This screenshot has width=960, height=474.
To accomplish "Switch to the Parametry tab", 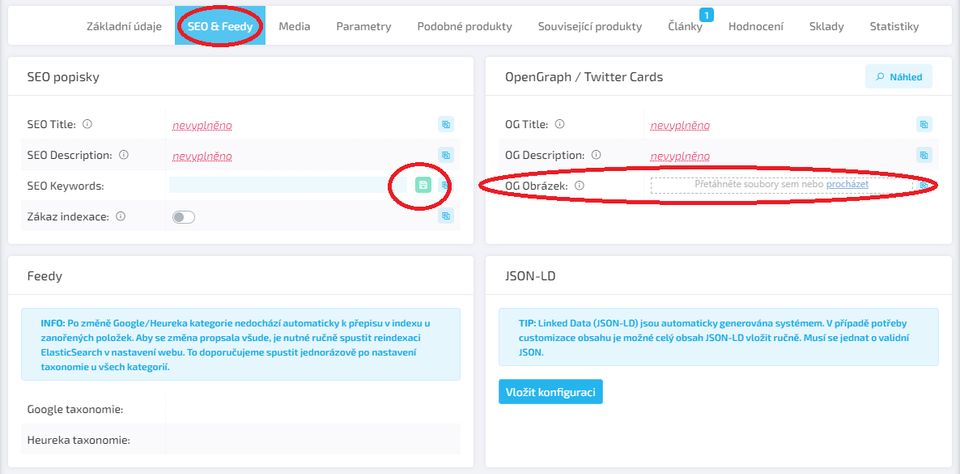I will (x=364, y=26).
